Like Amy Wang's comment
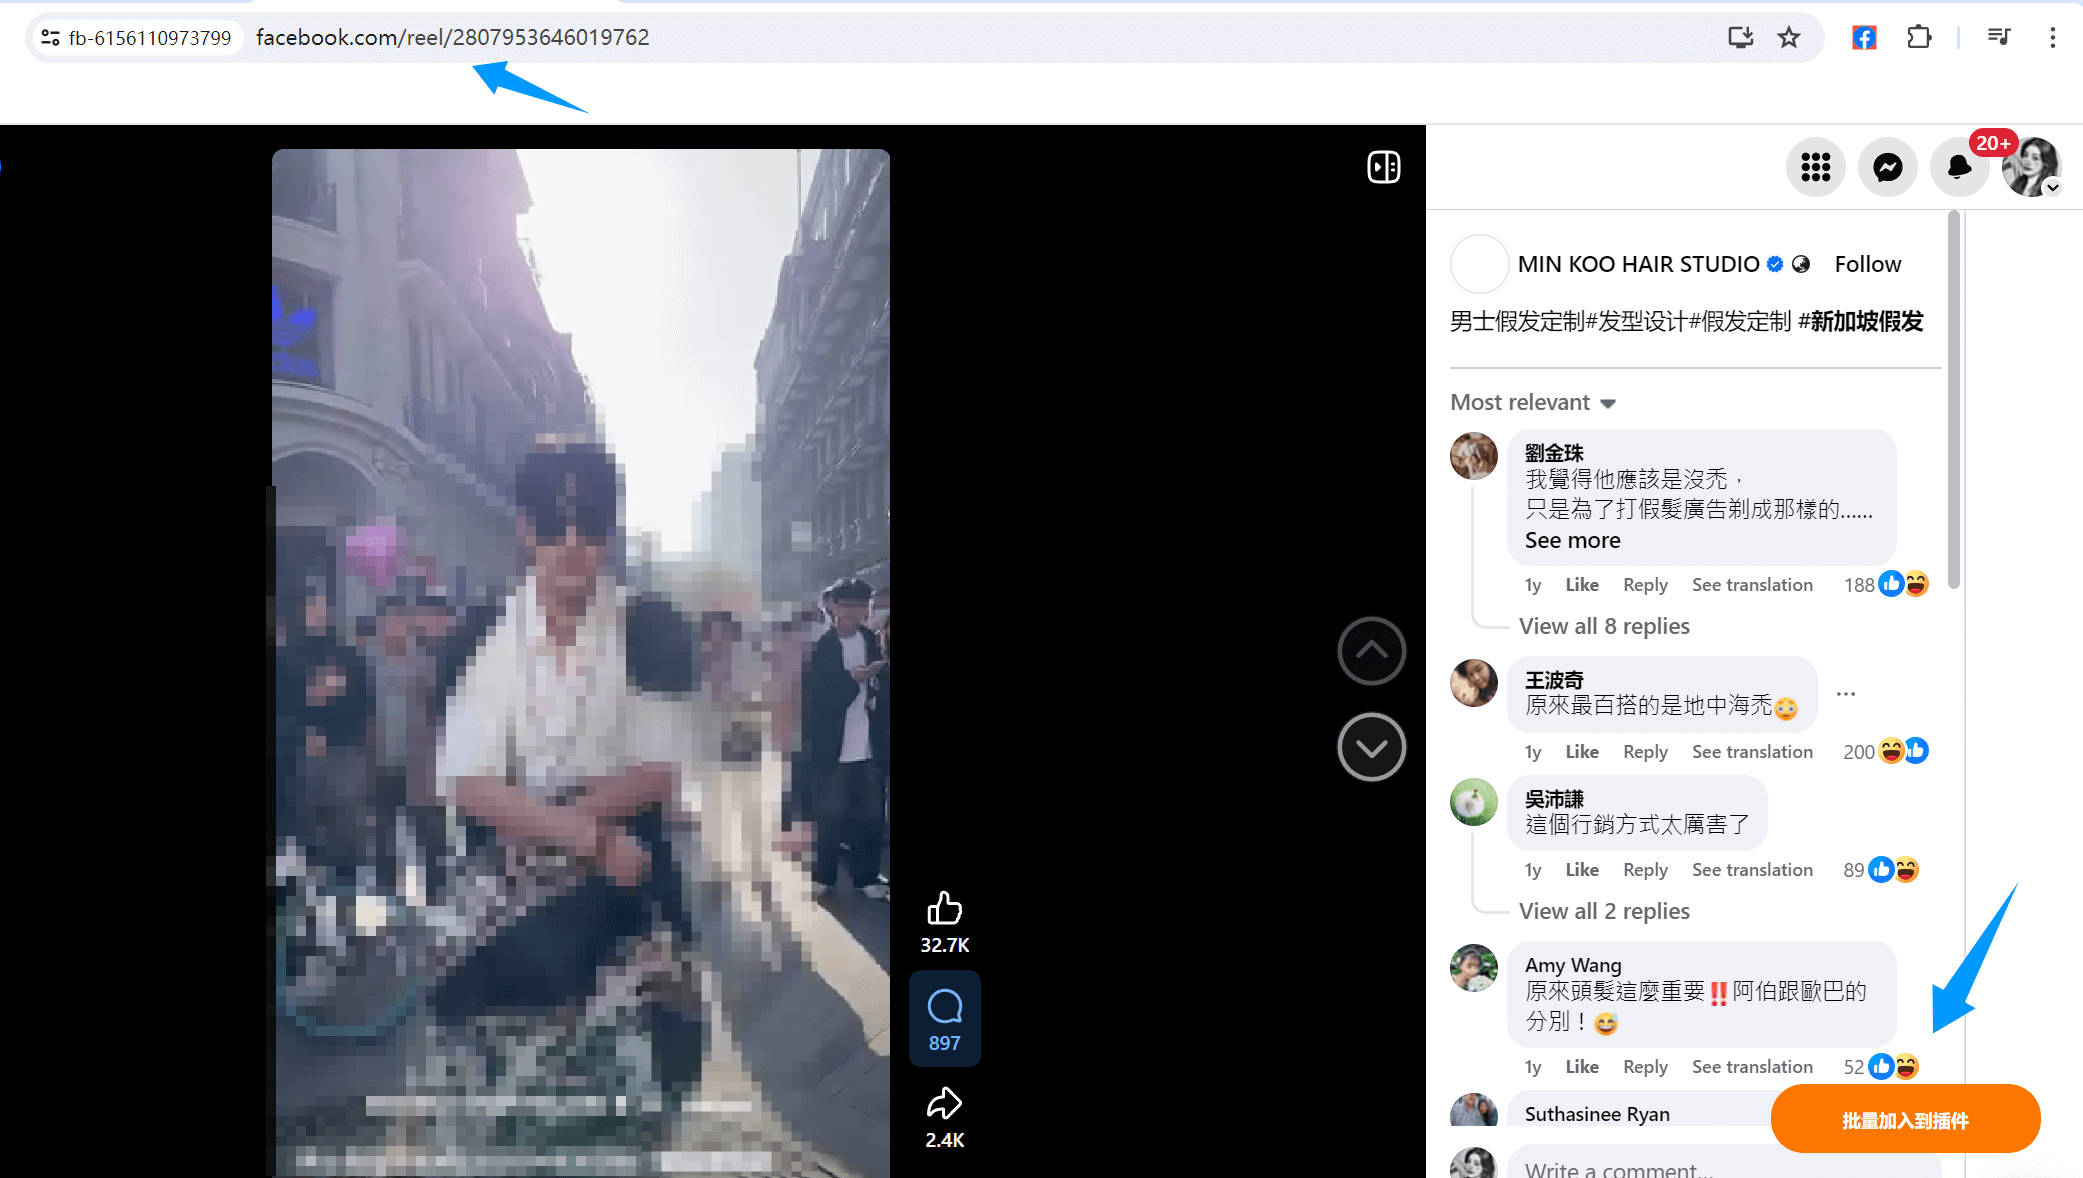This screenshot has height=1178, width=2083. 1582,1067
